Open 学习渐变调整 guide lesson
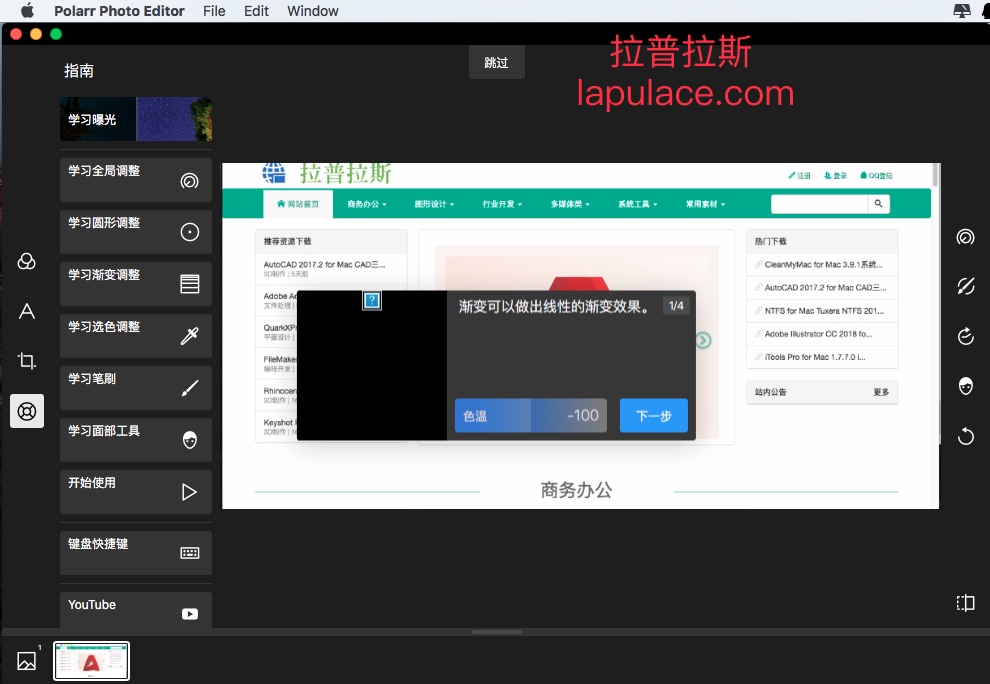 [x=136, y=284]
